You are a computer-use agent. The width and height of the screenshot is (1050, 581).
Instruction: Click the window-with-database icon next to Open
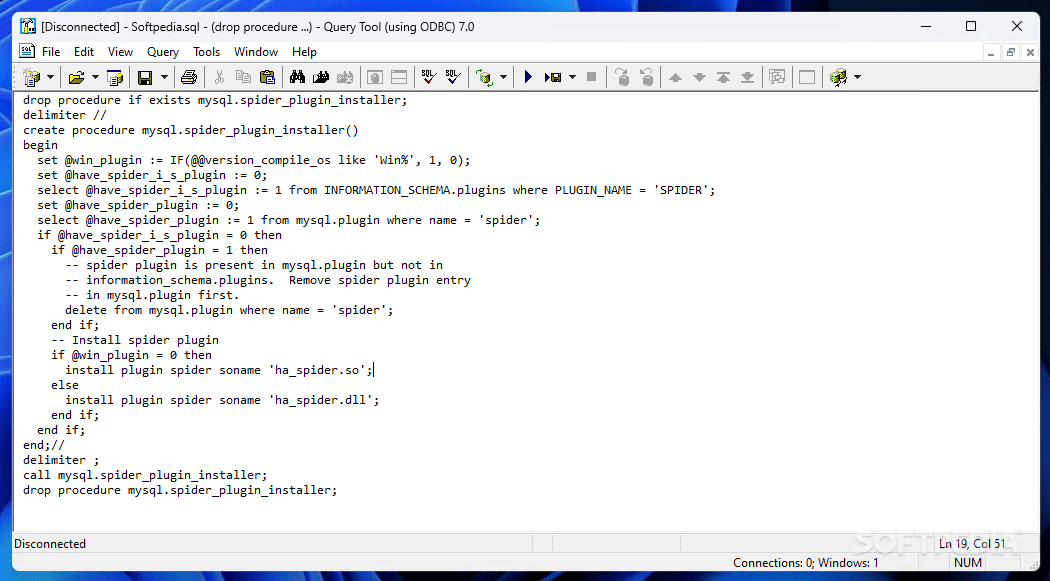coord(115,77)
